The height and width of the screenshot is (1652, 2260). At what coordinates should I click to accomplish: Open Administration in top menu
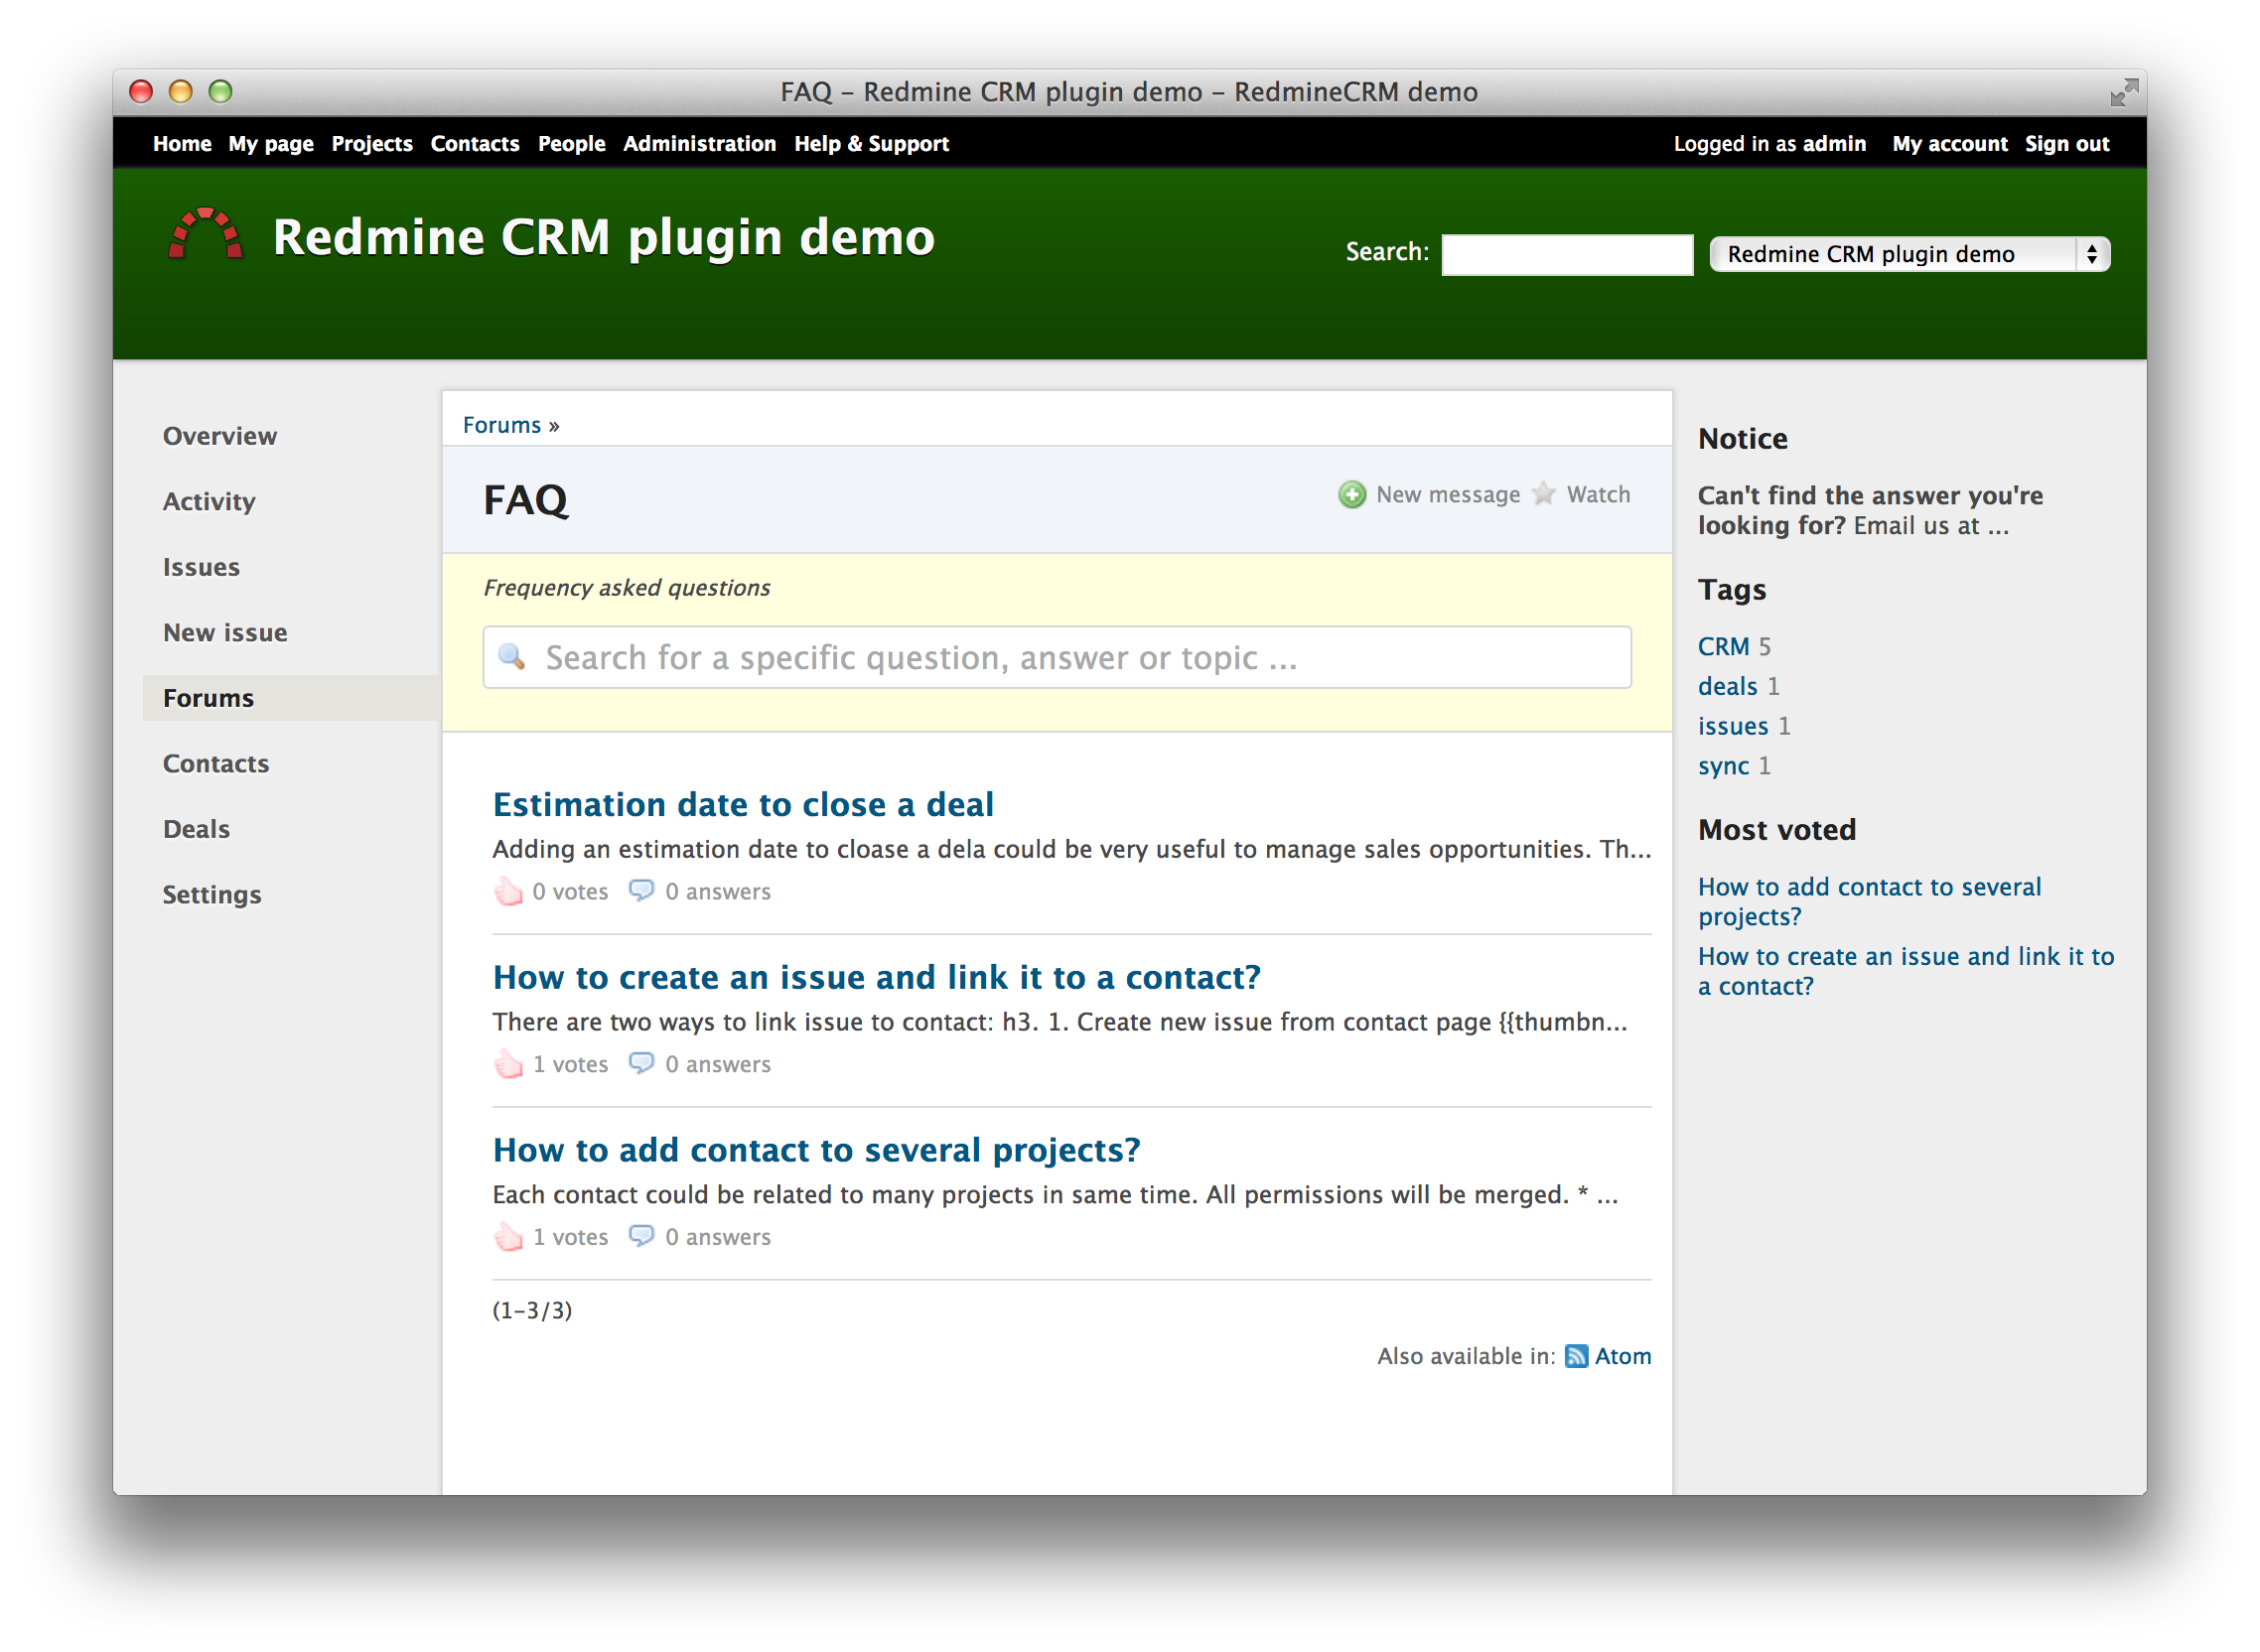tap(699, 144)
